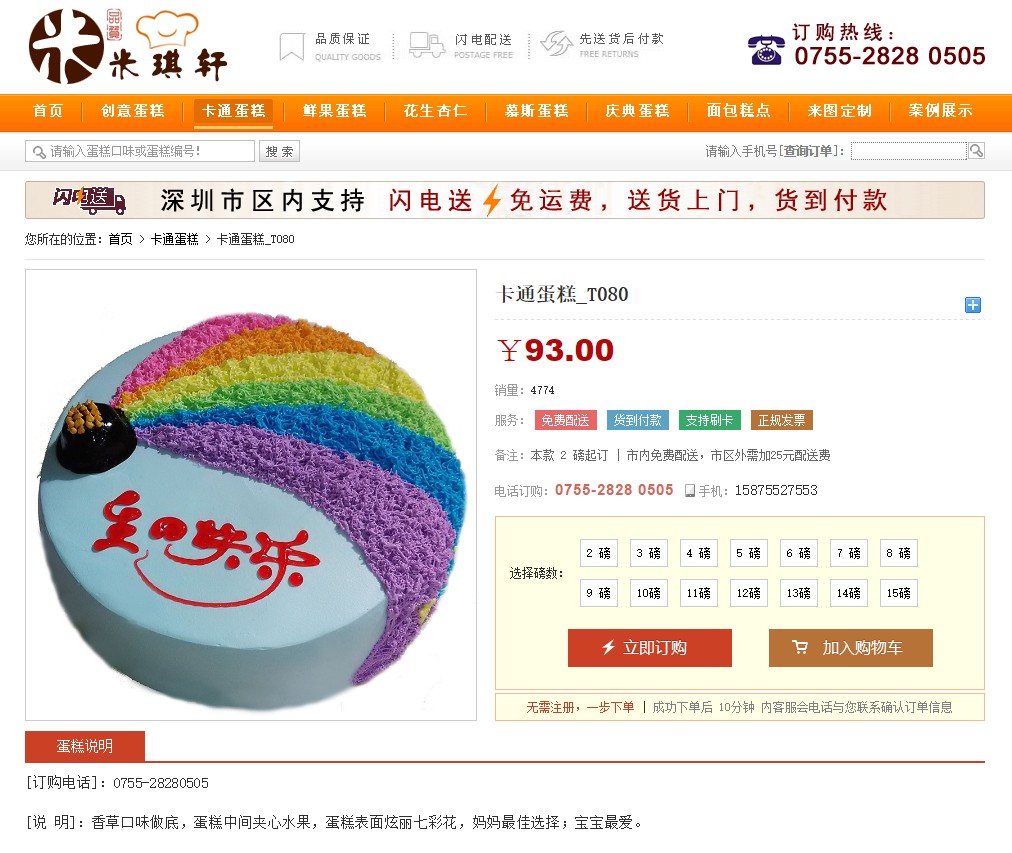Click the flash delivery van banner icon
Screen dimensions: 1012x853
pyautogui.click(x=89, y=200)
